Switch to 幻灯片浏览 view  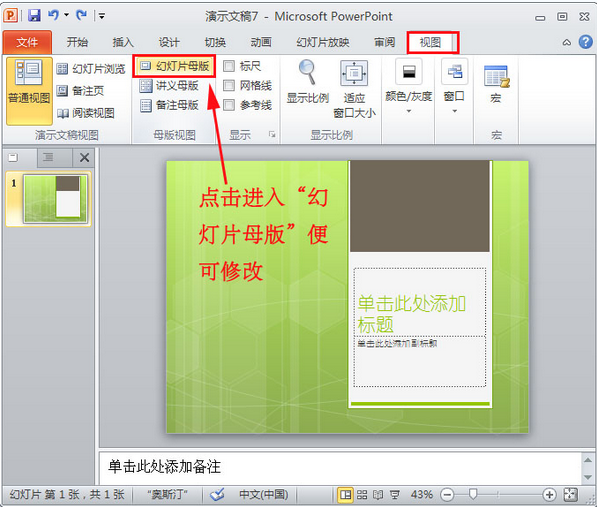[x=91, y=69]
